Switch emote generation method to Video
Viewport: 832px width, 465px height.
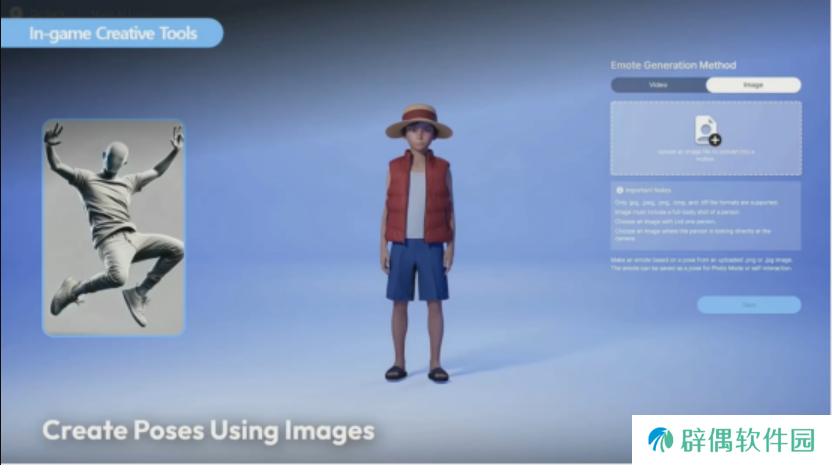658,85
